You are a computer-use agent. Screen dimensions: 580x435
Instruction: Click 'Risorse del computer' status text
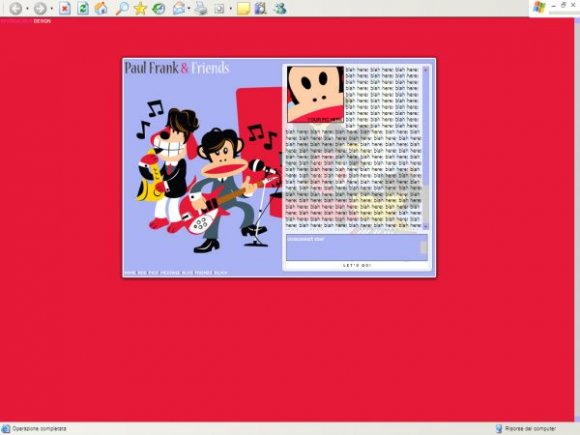pos(530,429)
